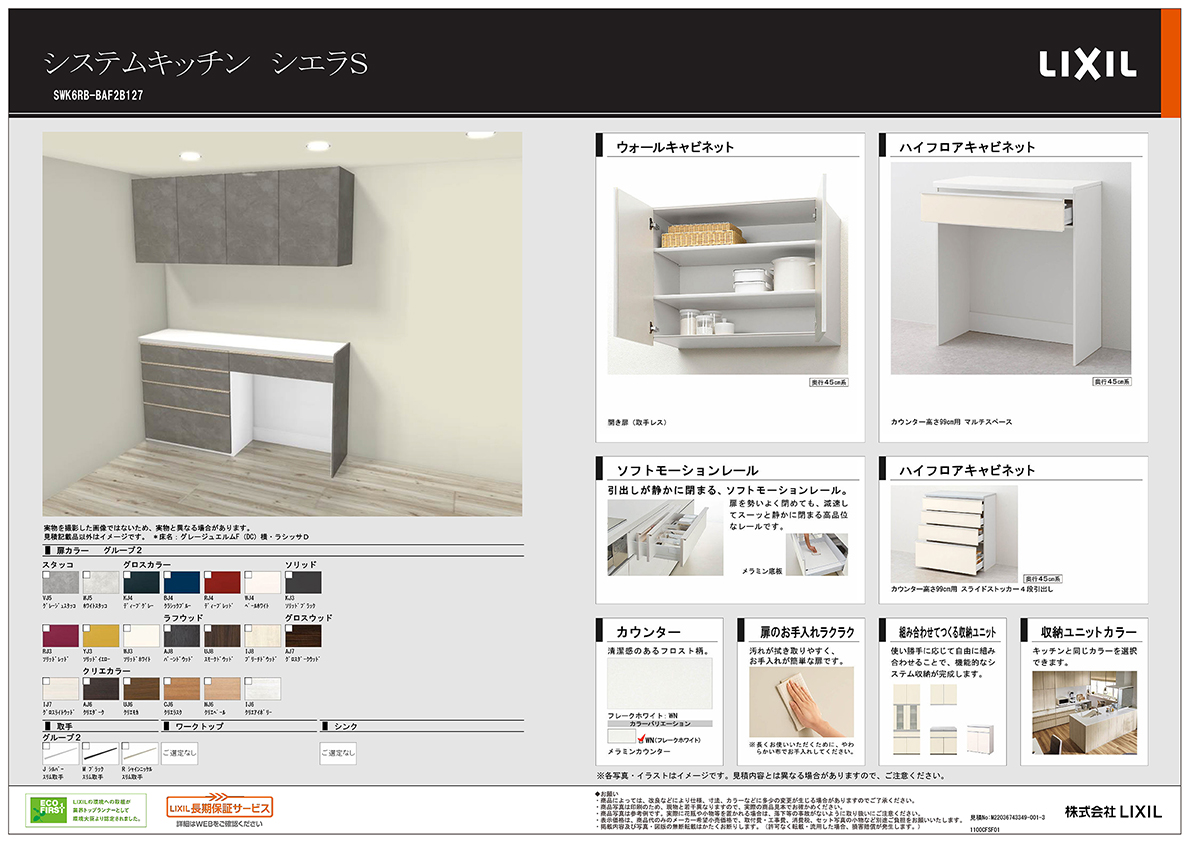The width and height of the screenshot is (1190, 842).
Task: Open the メラミン底板 photo
Action: point(817,554)
